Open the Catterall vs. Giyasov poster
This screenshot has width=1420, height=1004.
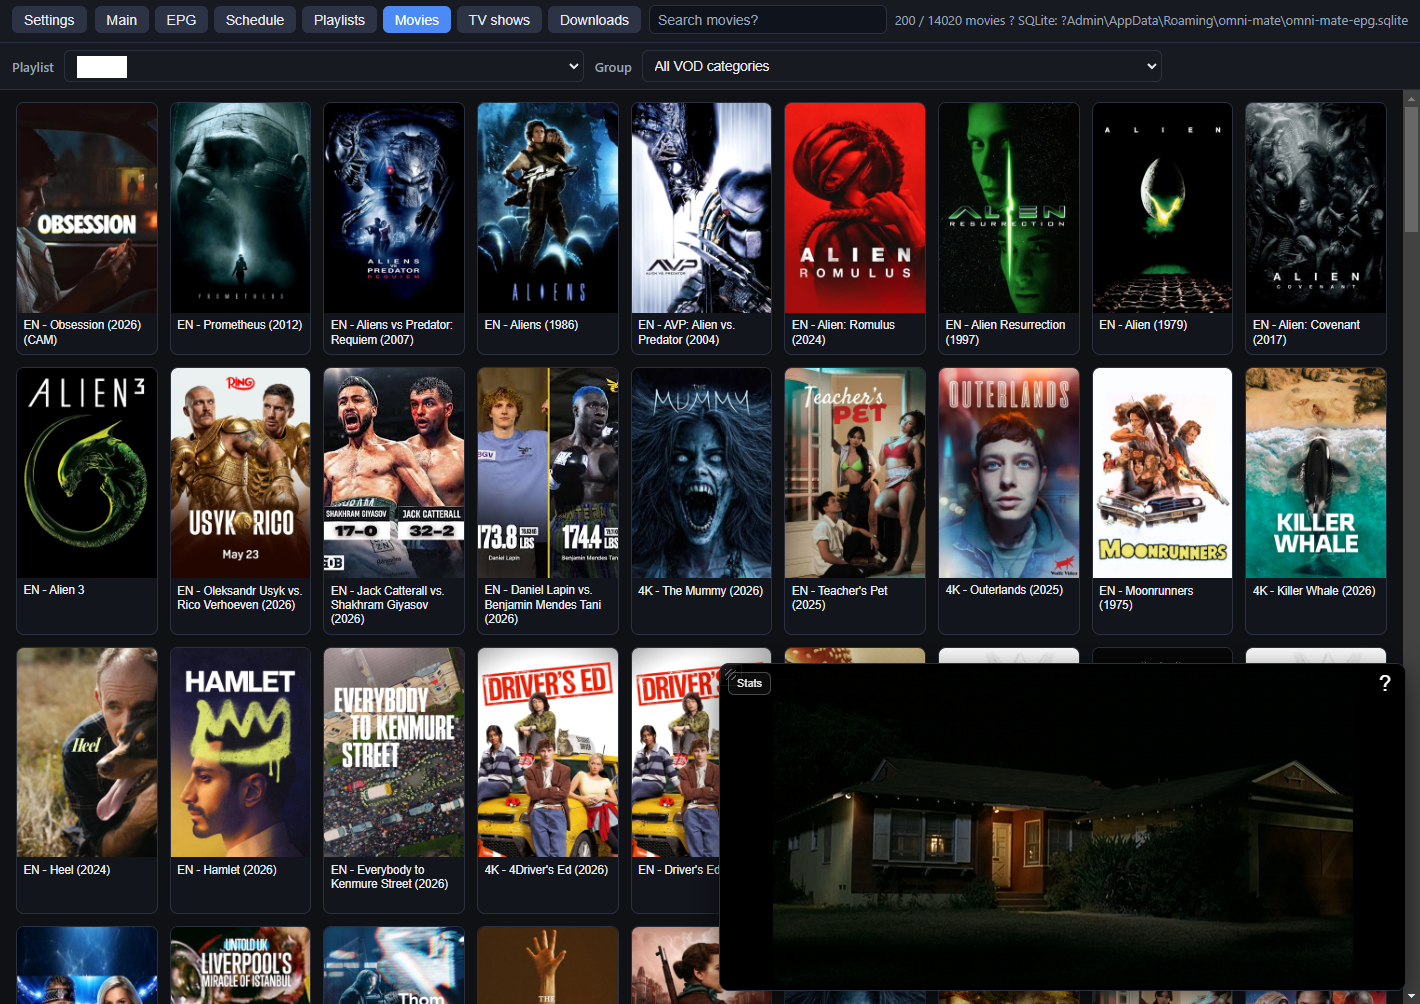[394, 473]
